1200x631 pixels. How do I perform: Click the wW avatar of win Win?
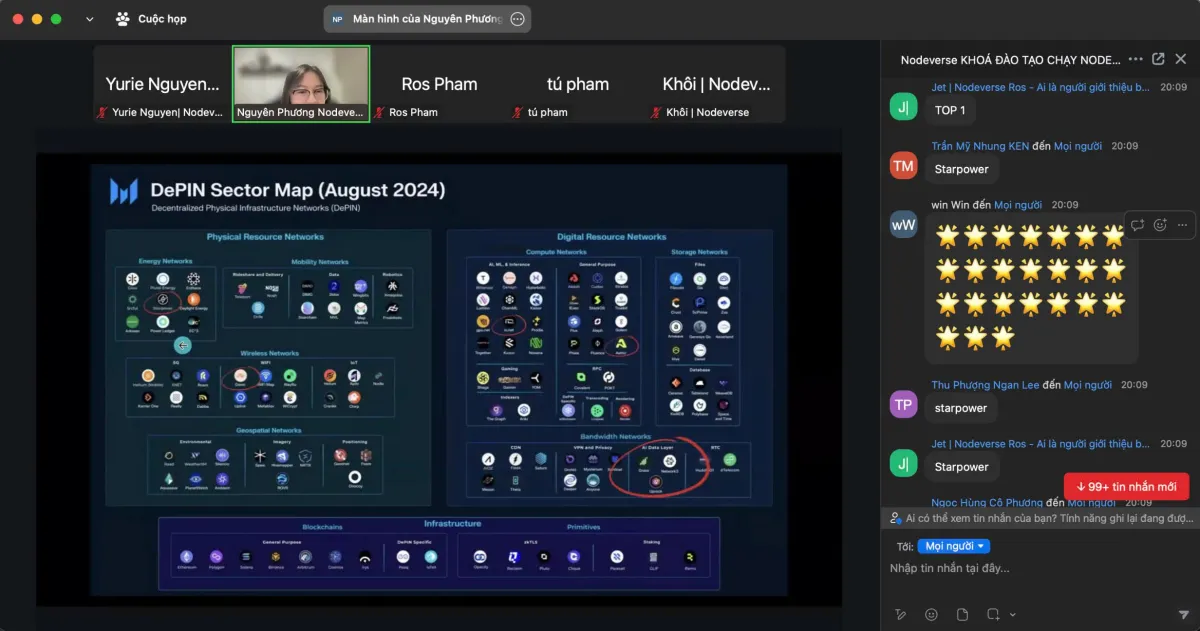click(904, 225)
